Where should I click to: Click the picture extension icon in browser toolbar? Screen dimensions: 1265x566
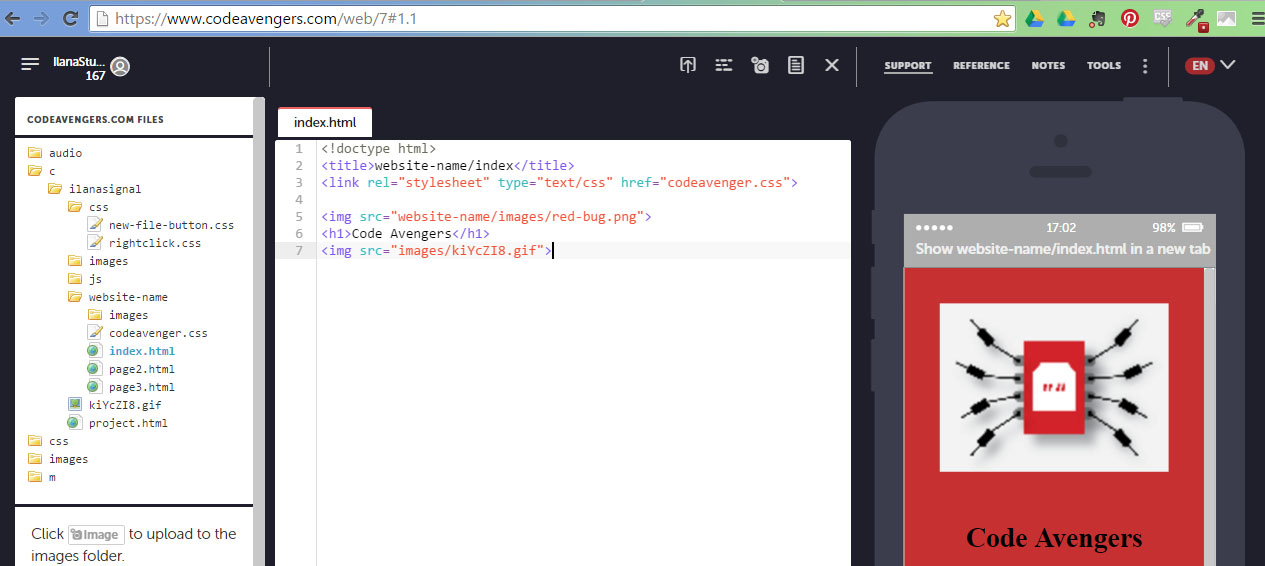1227,18
